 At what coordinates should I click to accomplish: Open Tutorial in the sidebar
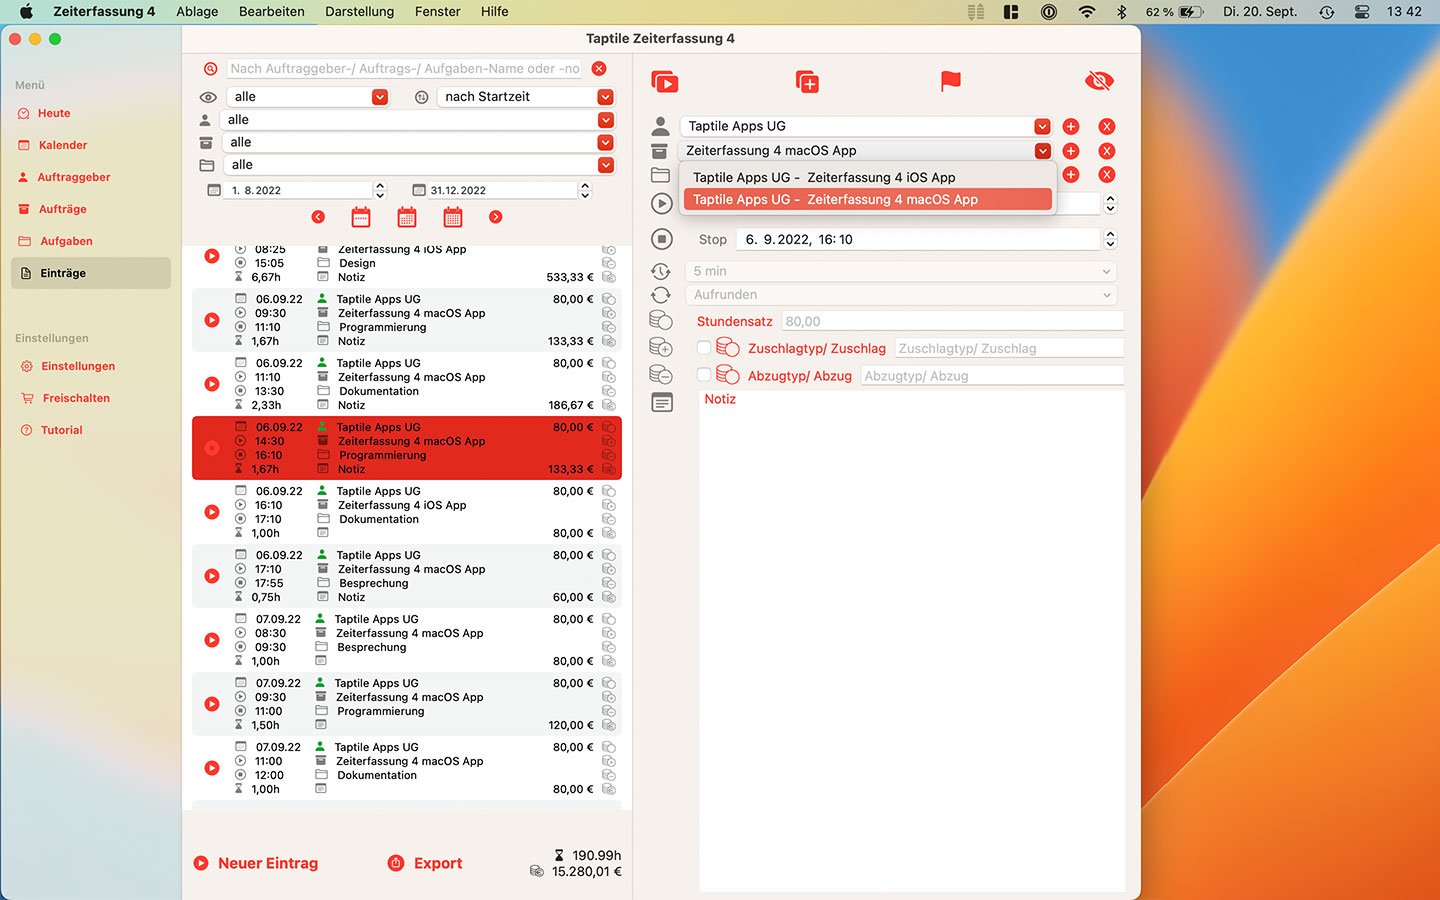click(62, 430)
